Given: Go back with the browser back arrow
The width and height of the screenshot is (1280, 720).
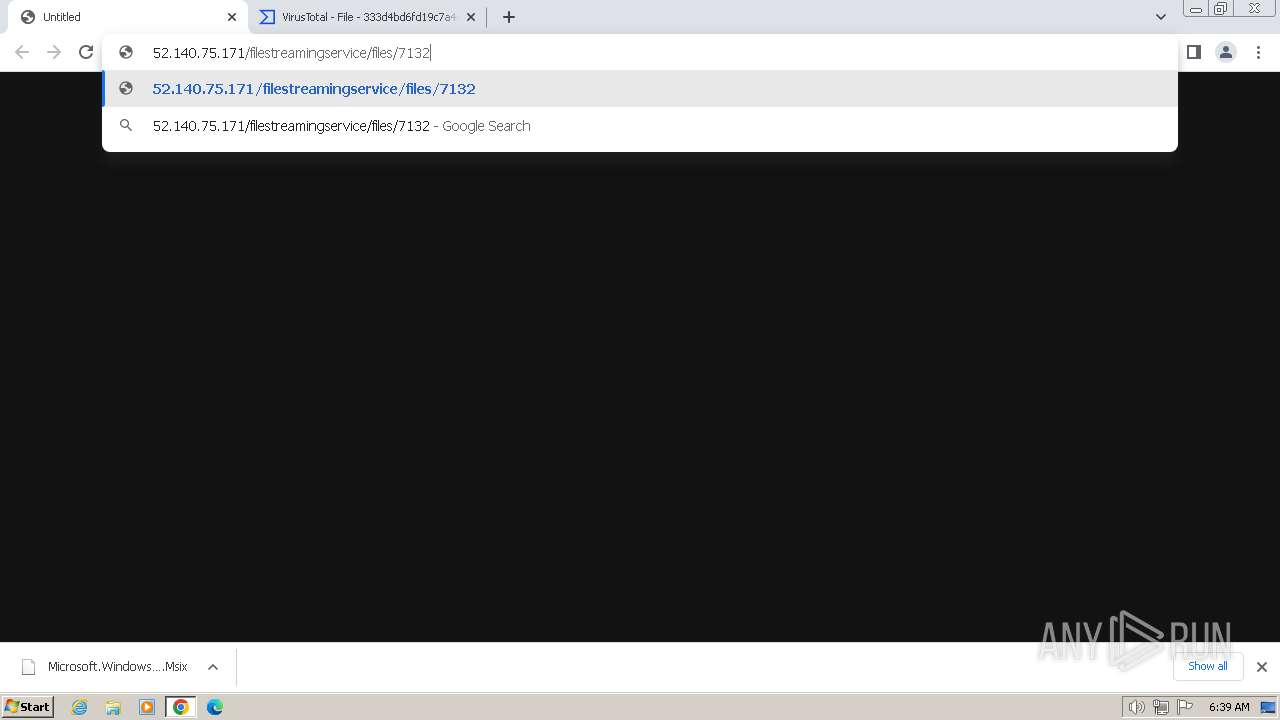Looking at the screenshot, I should pyautogui.click(x=22, y=52).
